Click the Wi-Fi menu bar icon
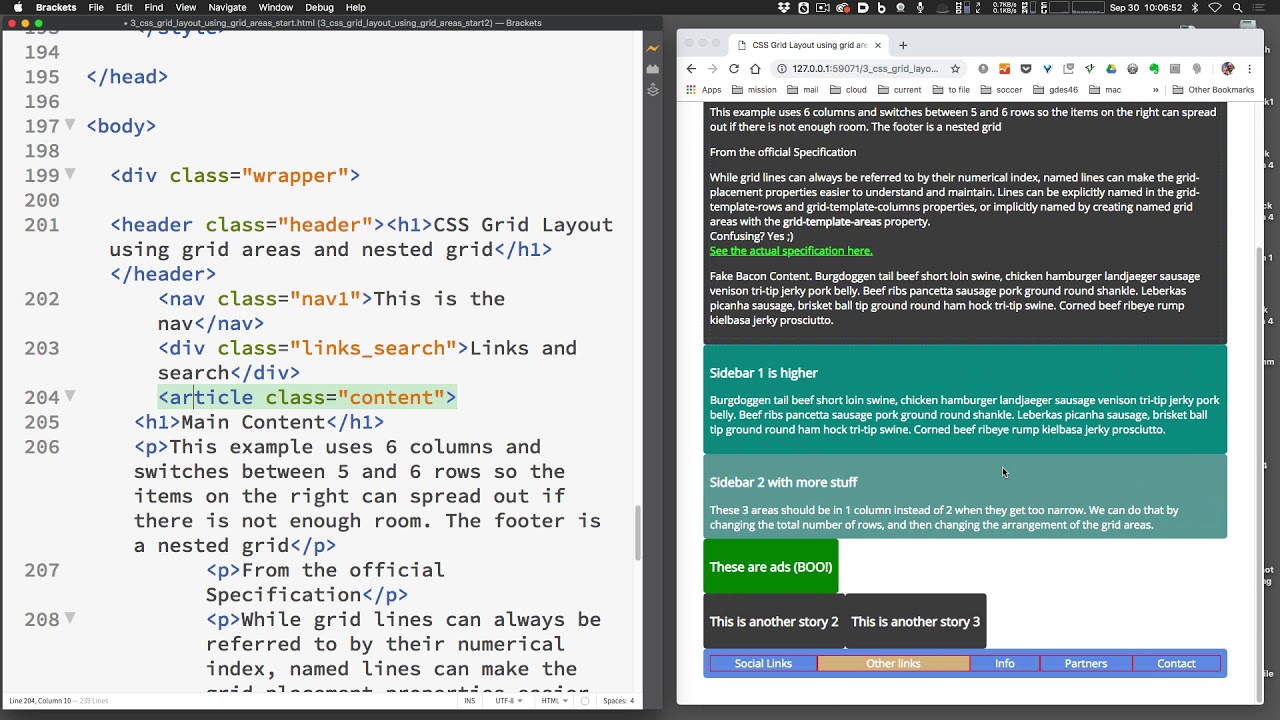1280x720 pixels. point(1215,8)
